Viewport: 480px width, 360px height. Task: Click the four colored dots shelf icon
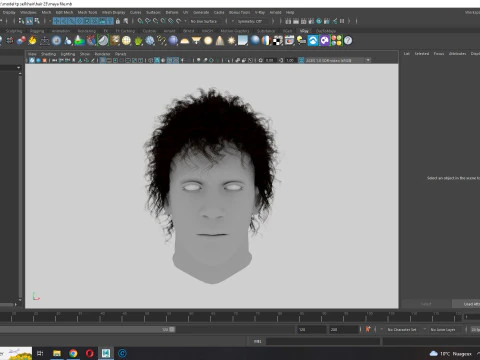(336, 41)
